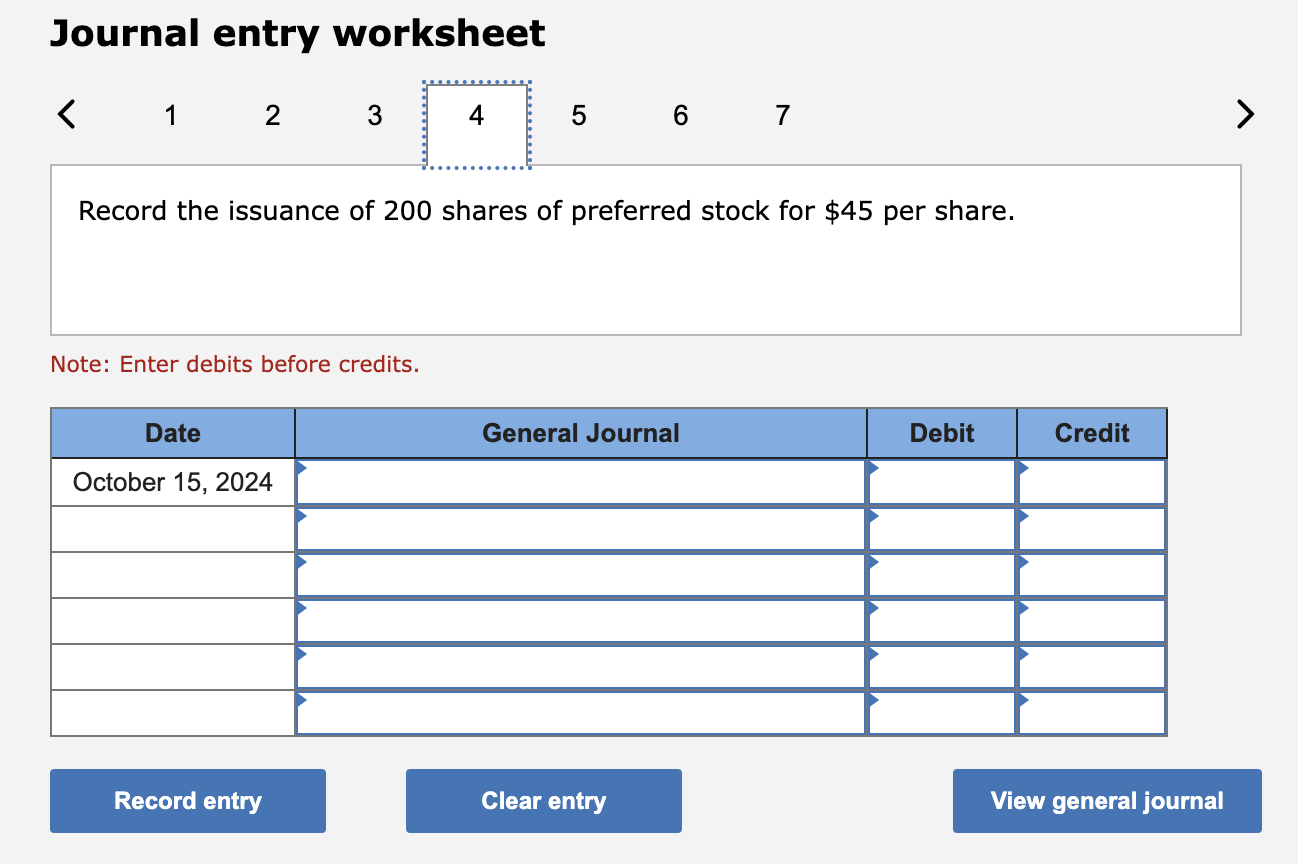
Task: Open journal entry tab 5
Action: click(578, 115)
